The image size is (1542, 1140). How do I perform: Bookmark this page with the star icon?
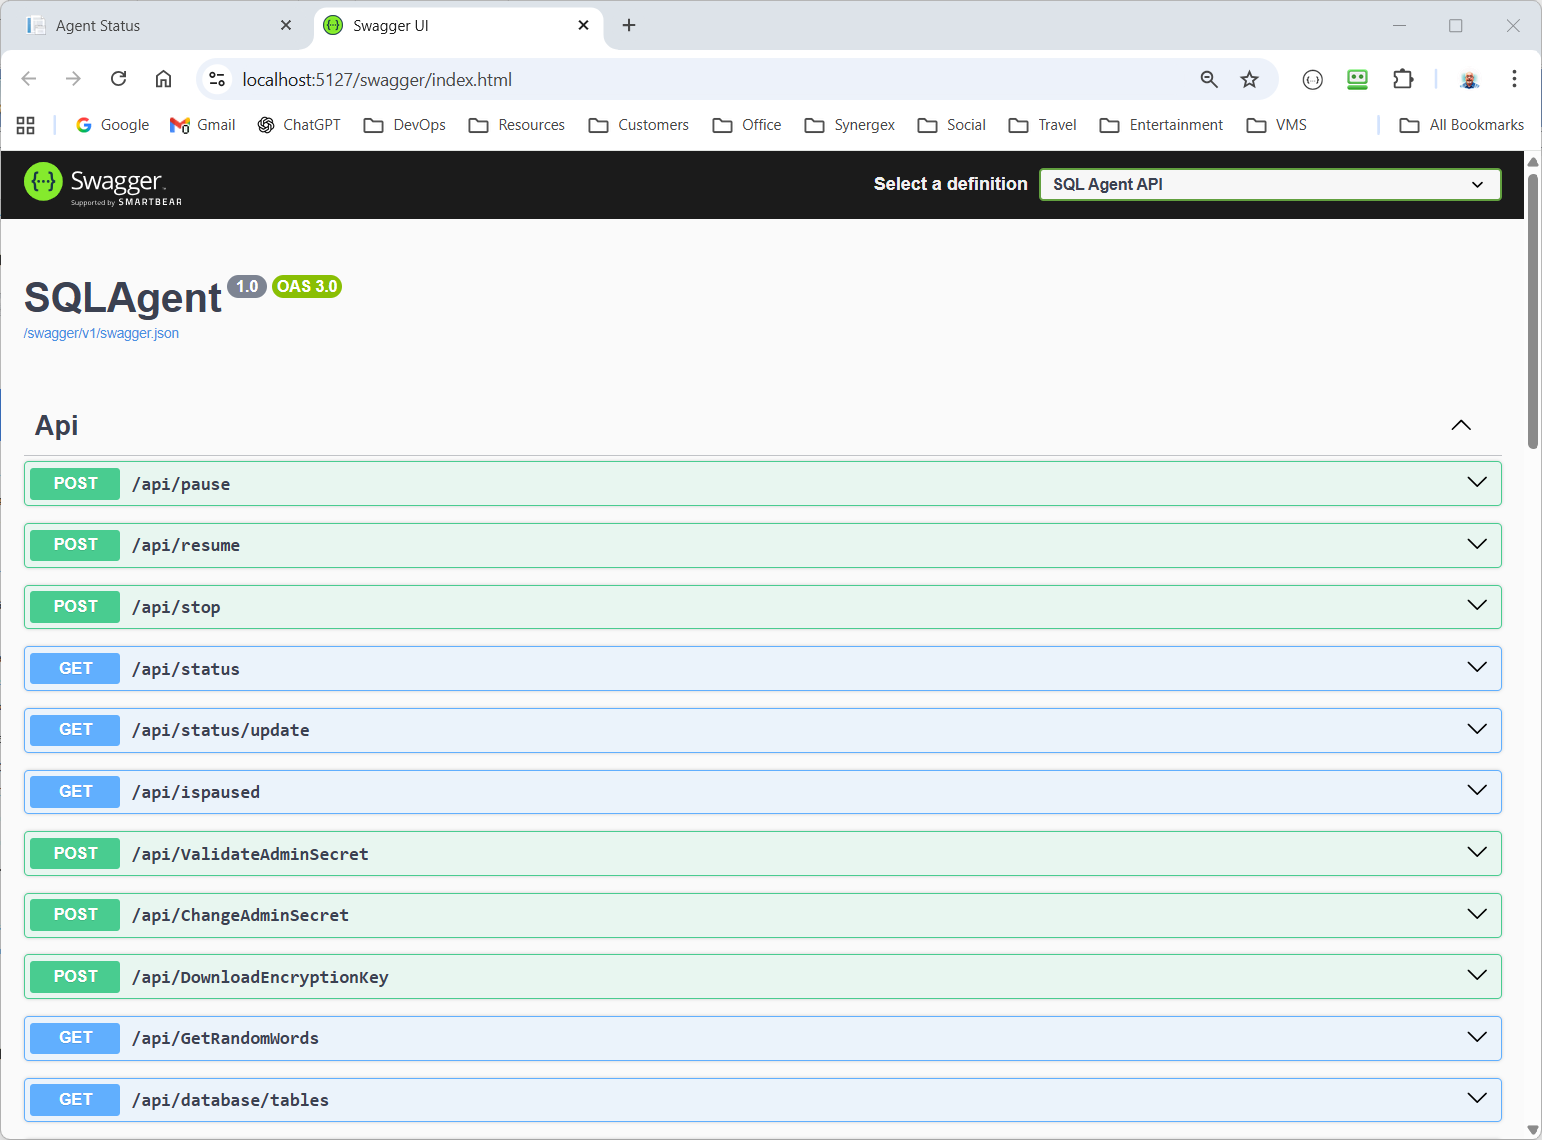[1249, 80]
